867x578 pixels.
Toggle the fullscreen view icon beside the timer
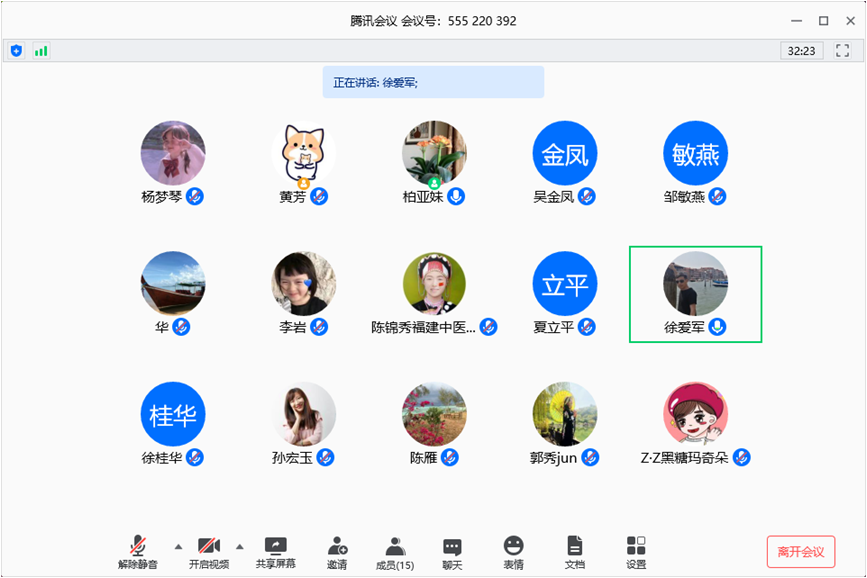[x=843, y=50]
